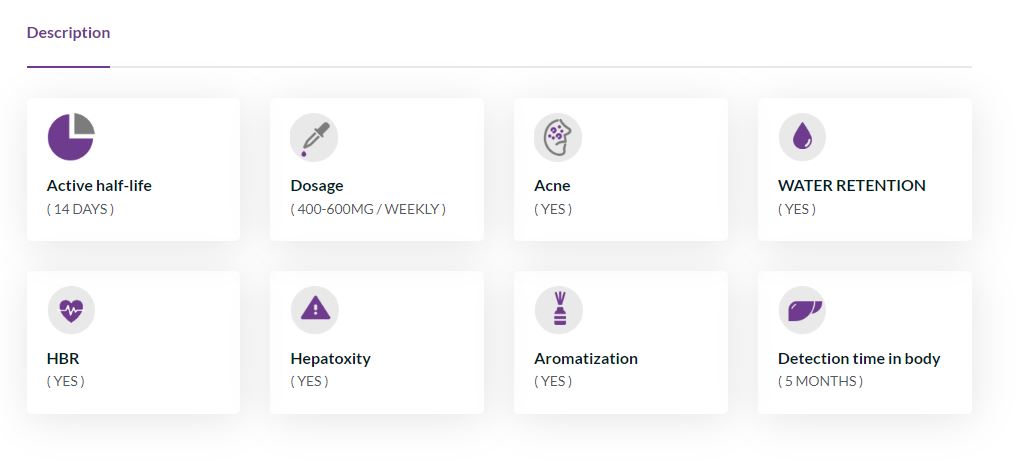Click the Aromatization heading
This screenshot has height=471, width=1036.
coord(586,359)
